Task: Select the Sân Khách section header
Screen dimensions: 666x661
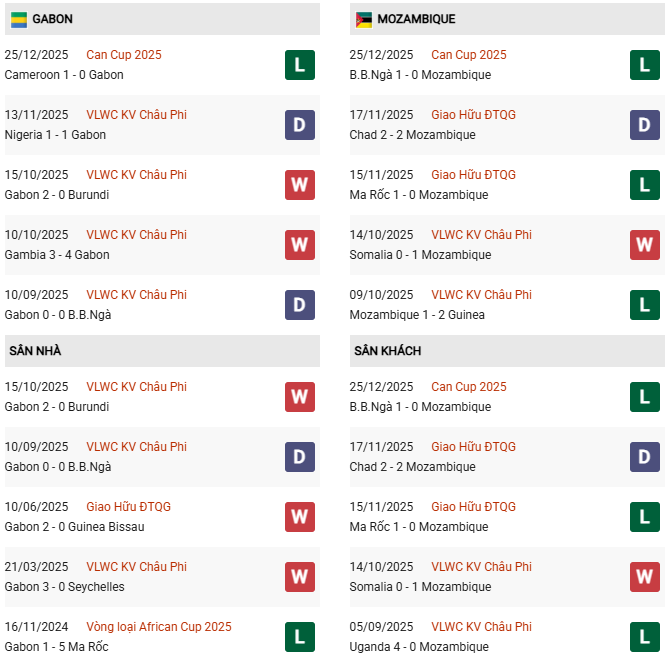Action: 387,351
